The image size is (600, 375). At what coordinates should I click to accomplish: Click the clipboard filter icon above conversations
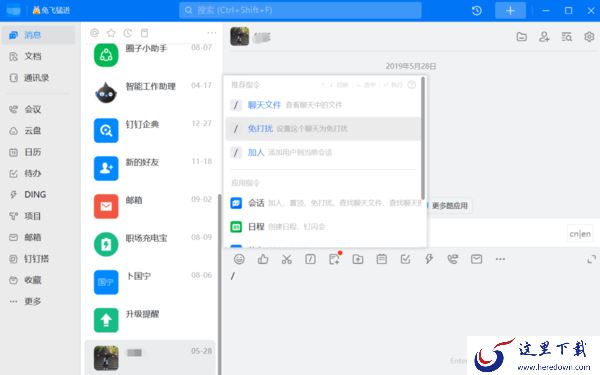[144, 33]
